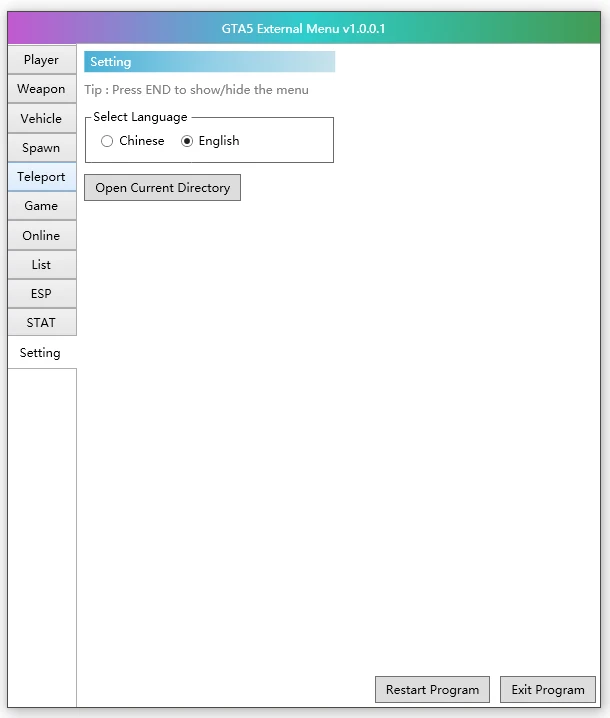This screenshot has height=718, width=610.
Task: Switch to the Weapon tab
Action: [x=42, y=89]
